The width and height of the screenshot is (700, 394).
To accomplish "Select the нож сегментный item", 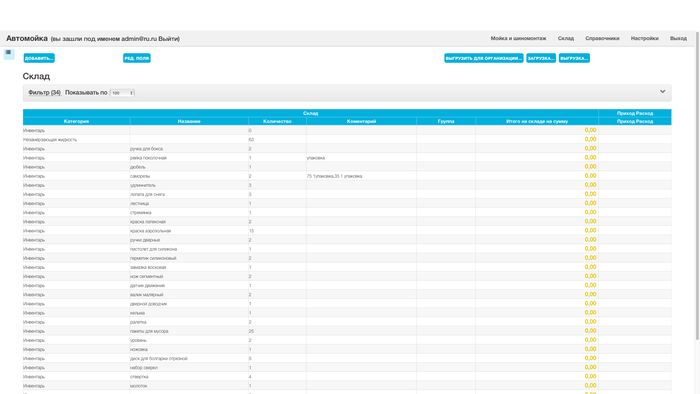I will [x=146, y=277].
